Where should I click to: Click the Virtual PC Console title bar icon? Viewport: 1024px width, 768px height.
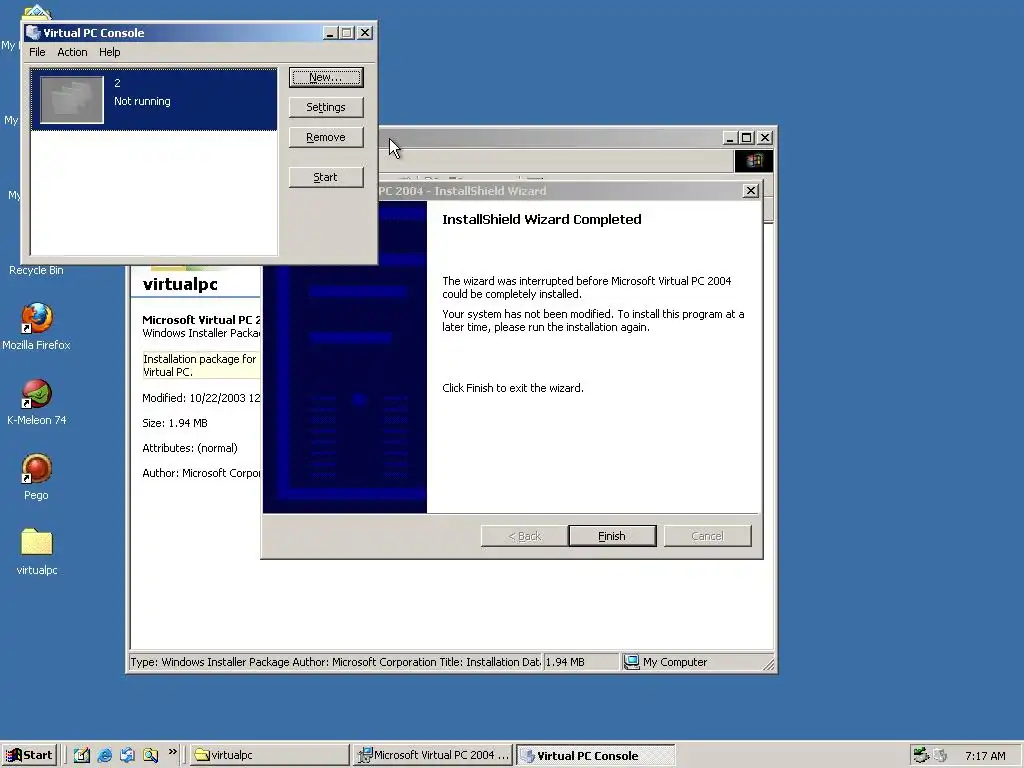pyautogui.click(x=33, y=33)
